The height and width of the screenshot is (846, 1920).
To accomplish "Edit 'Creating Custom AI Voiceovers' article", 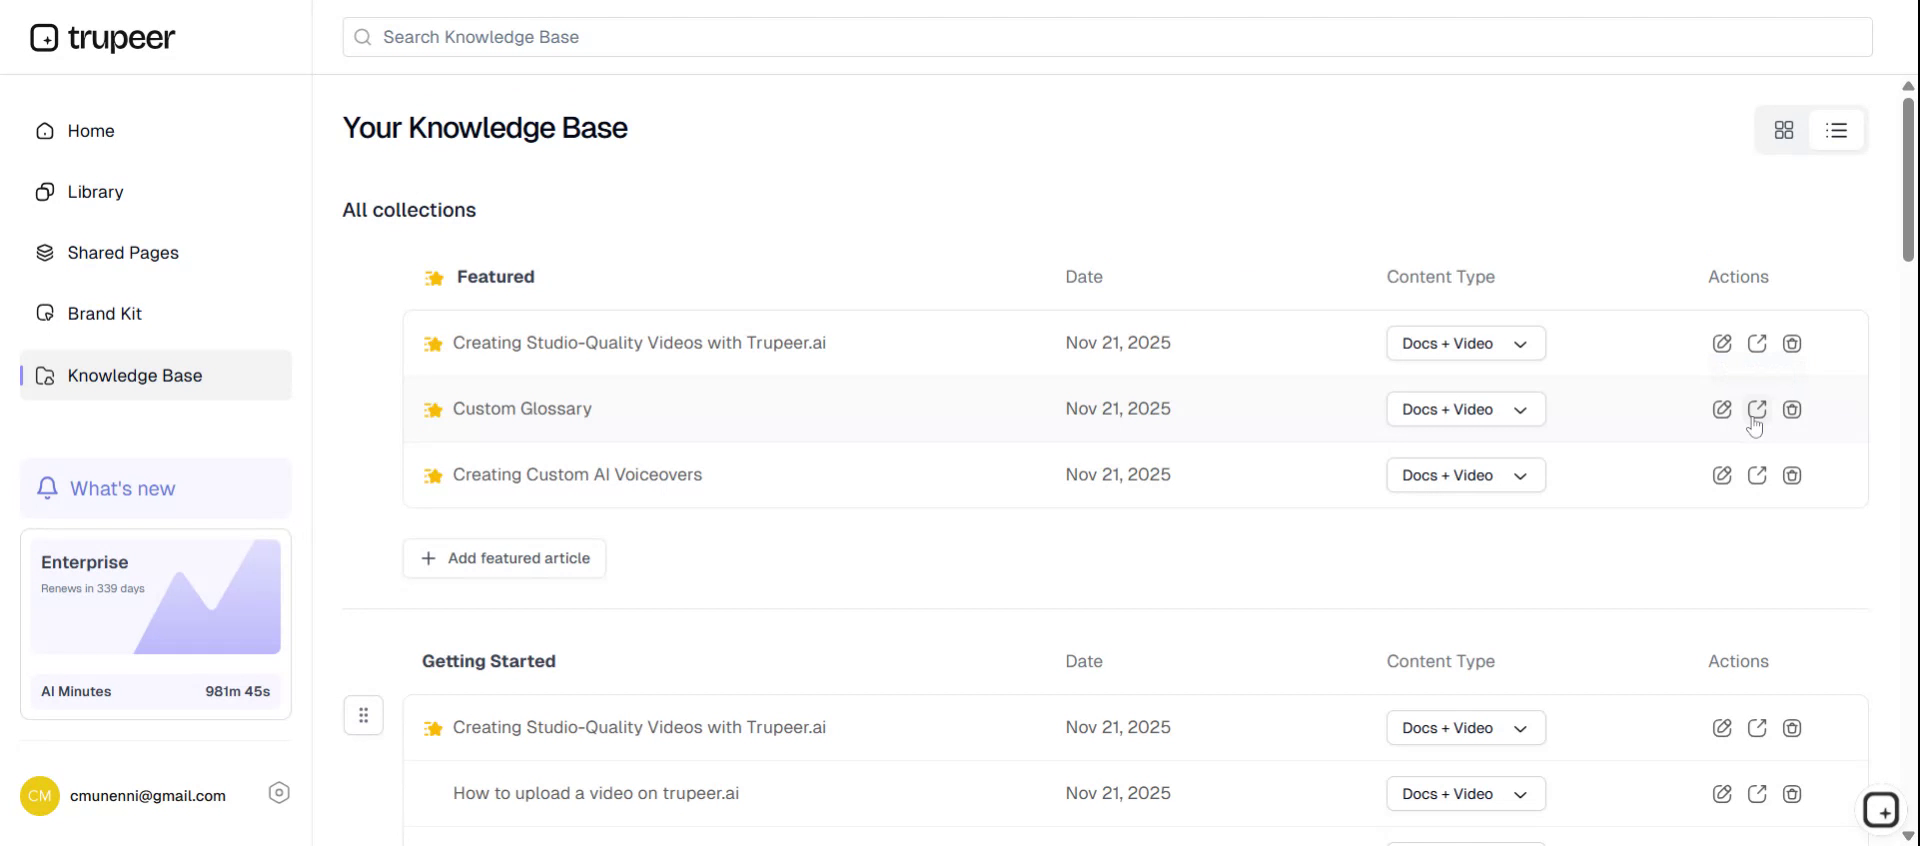I will (1722, 475).
